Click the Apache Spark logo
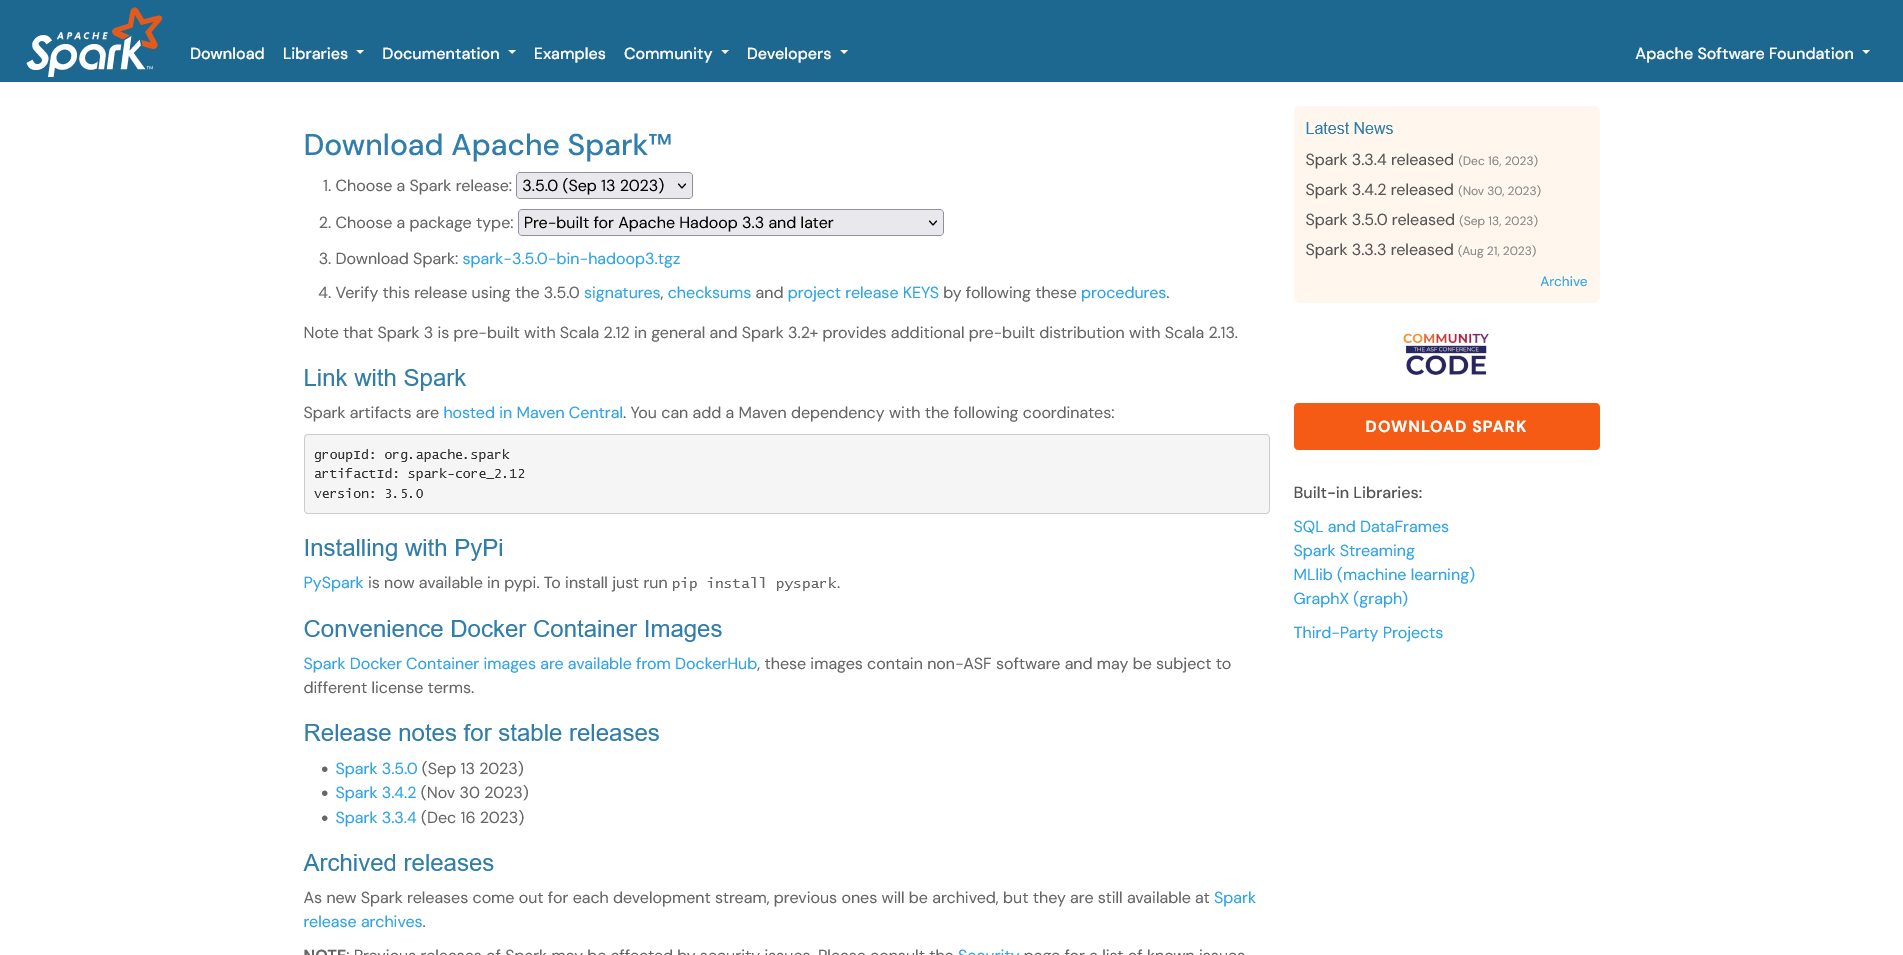Image resolution: width=1903 pixels, height=955 pixels. [94, 42]
